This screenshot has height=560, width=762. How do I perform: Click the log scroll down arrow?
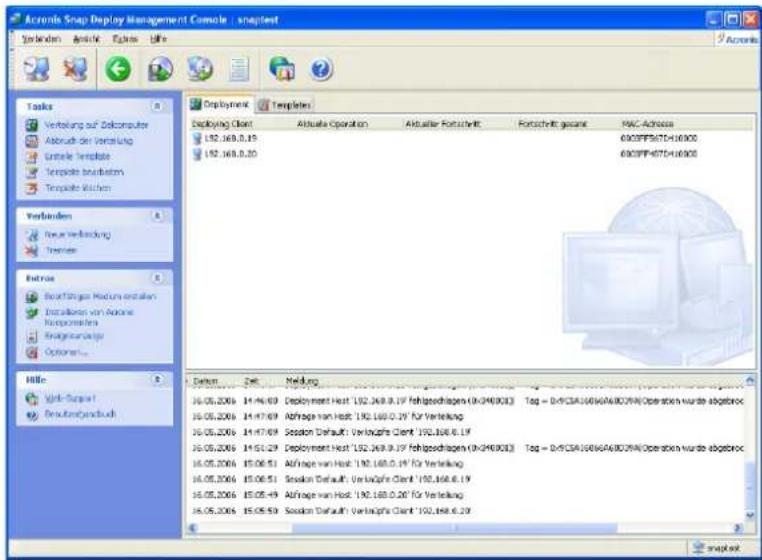click(x=750, y=515)
